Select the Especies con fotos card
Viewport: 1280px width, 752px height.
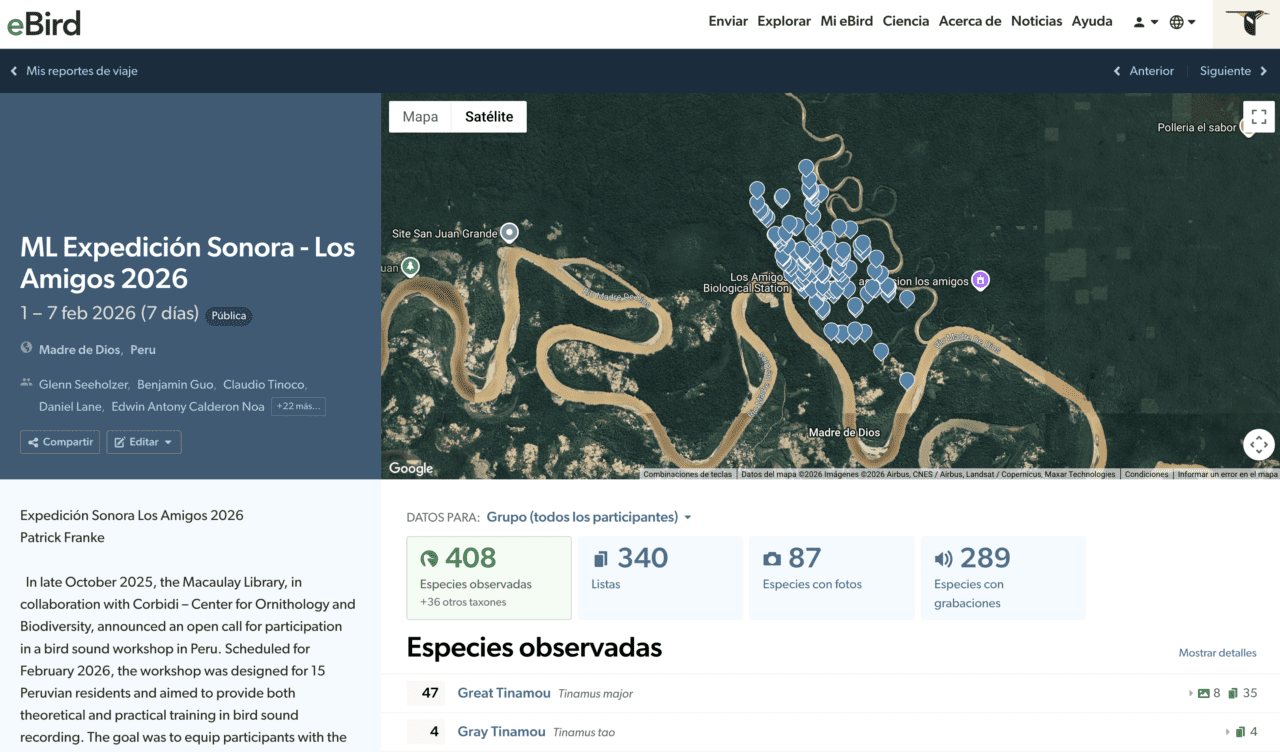[x=831, y=577]
